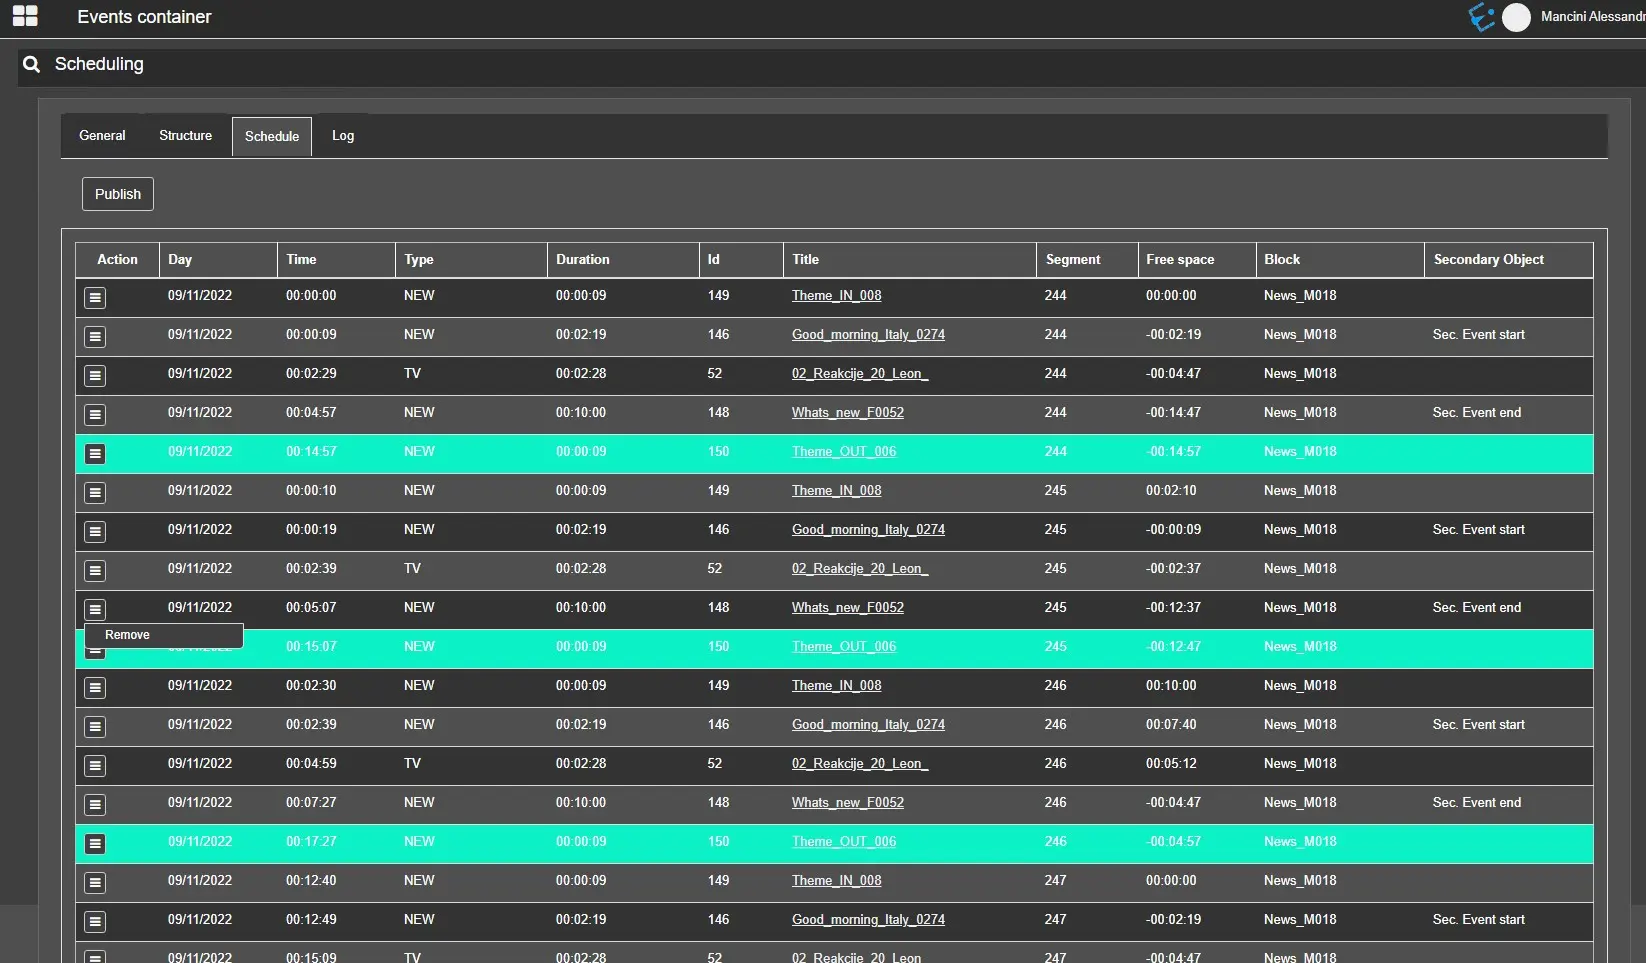Open the user avatar for Mancini Alessandro

[x=1516, y=17]
